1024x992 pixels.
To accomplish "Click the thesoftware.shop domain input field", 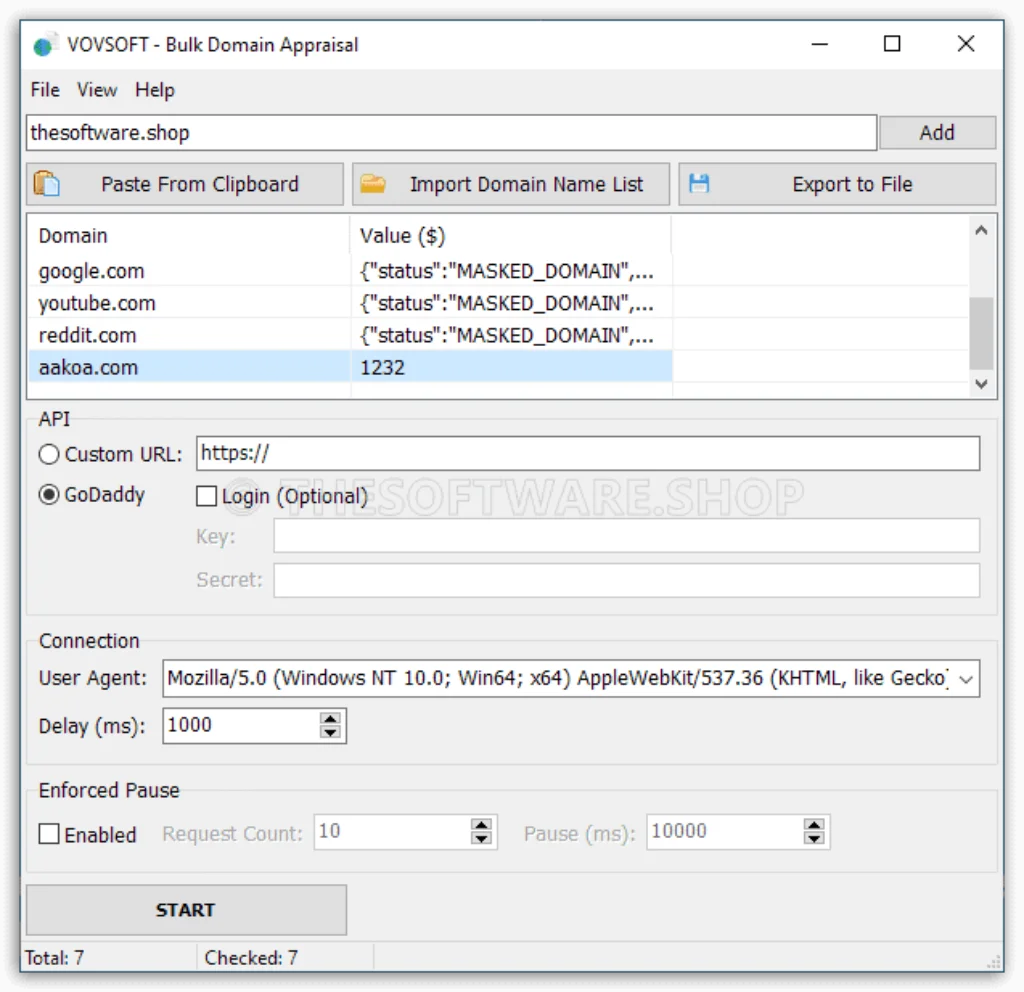I will point(451,133).
